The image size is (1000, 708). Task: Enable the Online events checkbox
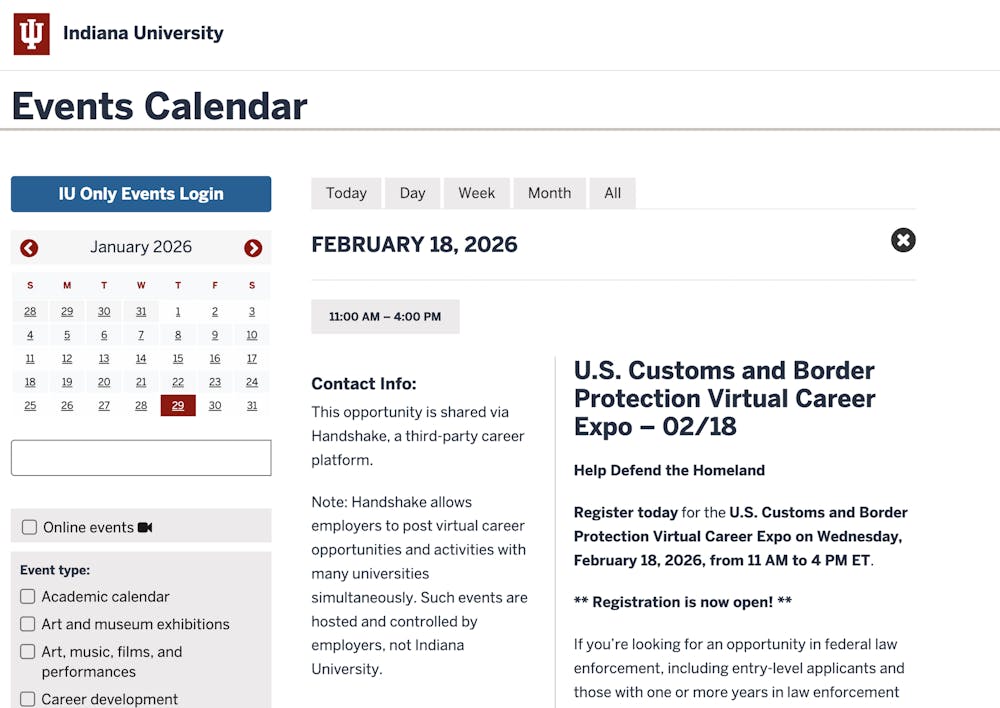click(x=30, y=527)
